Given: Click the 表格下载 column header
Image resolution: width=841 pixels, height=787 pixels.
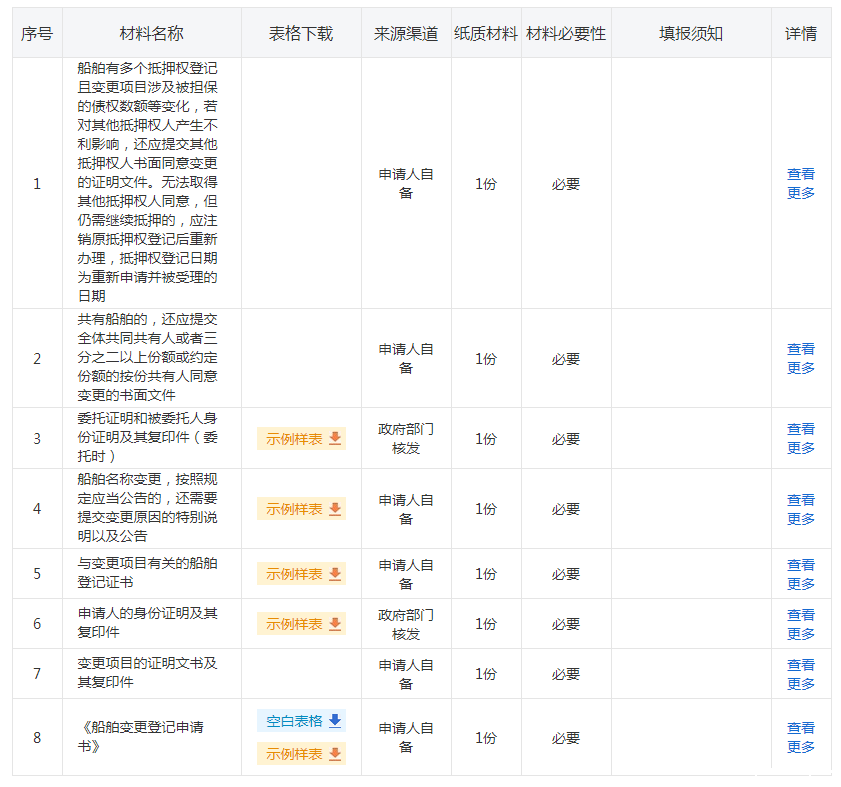Looking at the screenshot, I should click(x=301, y=34).
